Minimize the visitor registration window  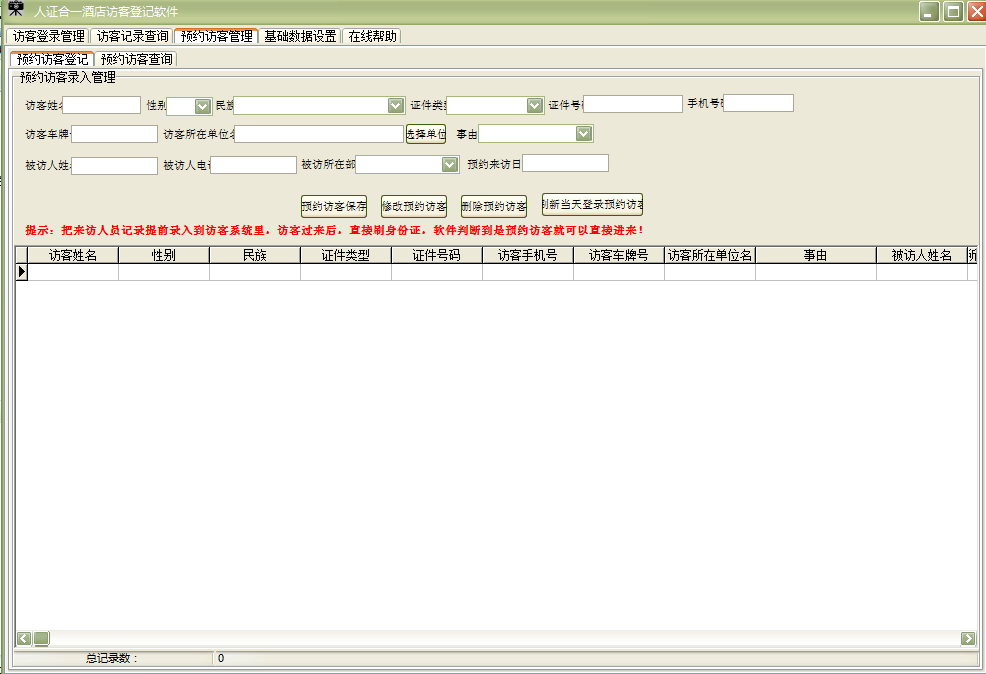point(929,11)
